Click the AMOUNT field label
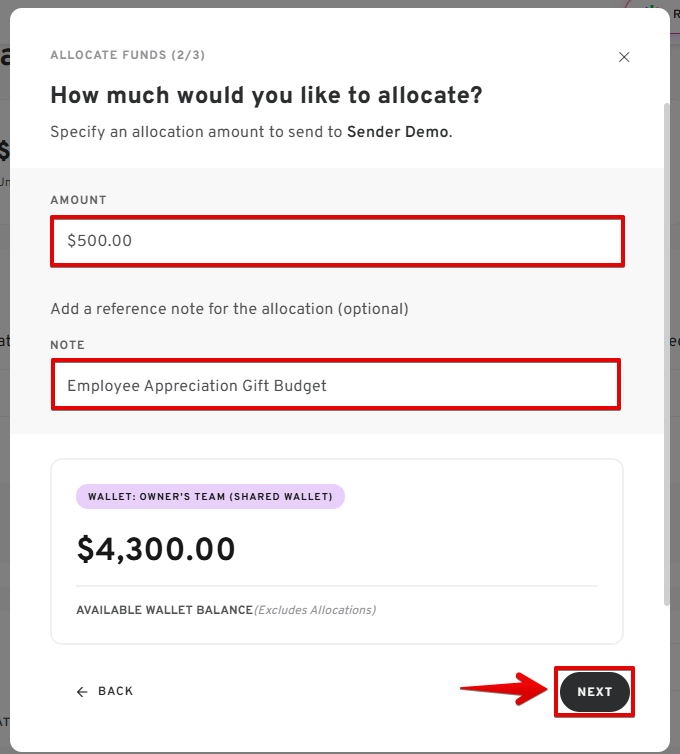 click(78, 200)
